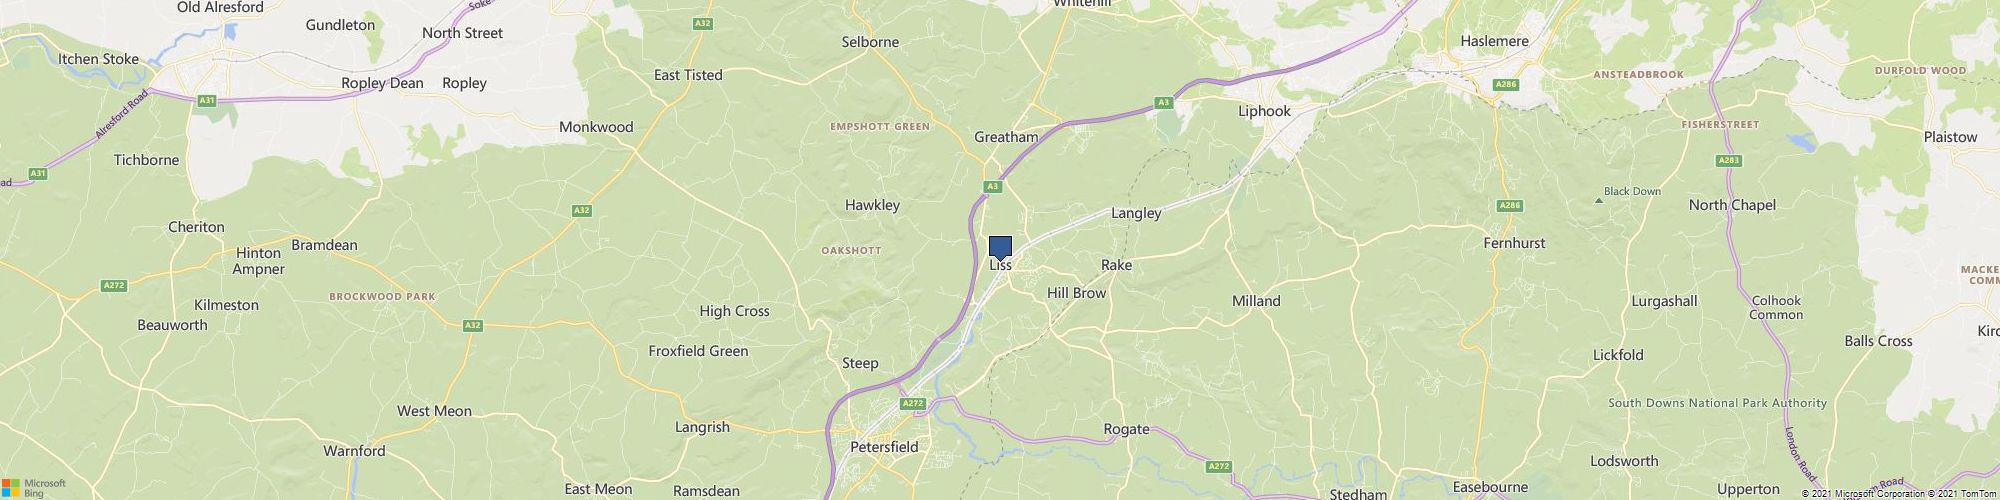Click the A286 road shield near Fernhurst
The image size is (2000, 500).
coord(1510,206)
